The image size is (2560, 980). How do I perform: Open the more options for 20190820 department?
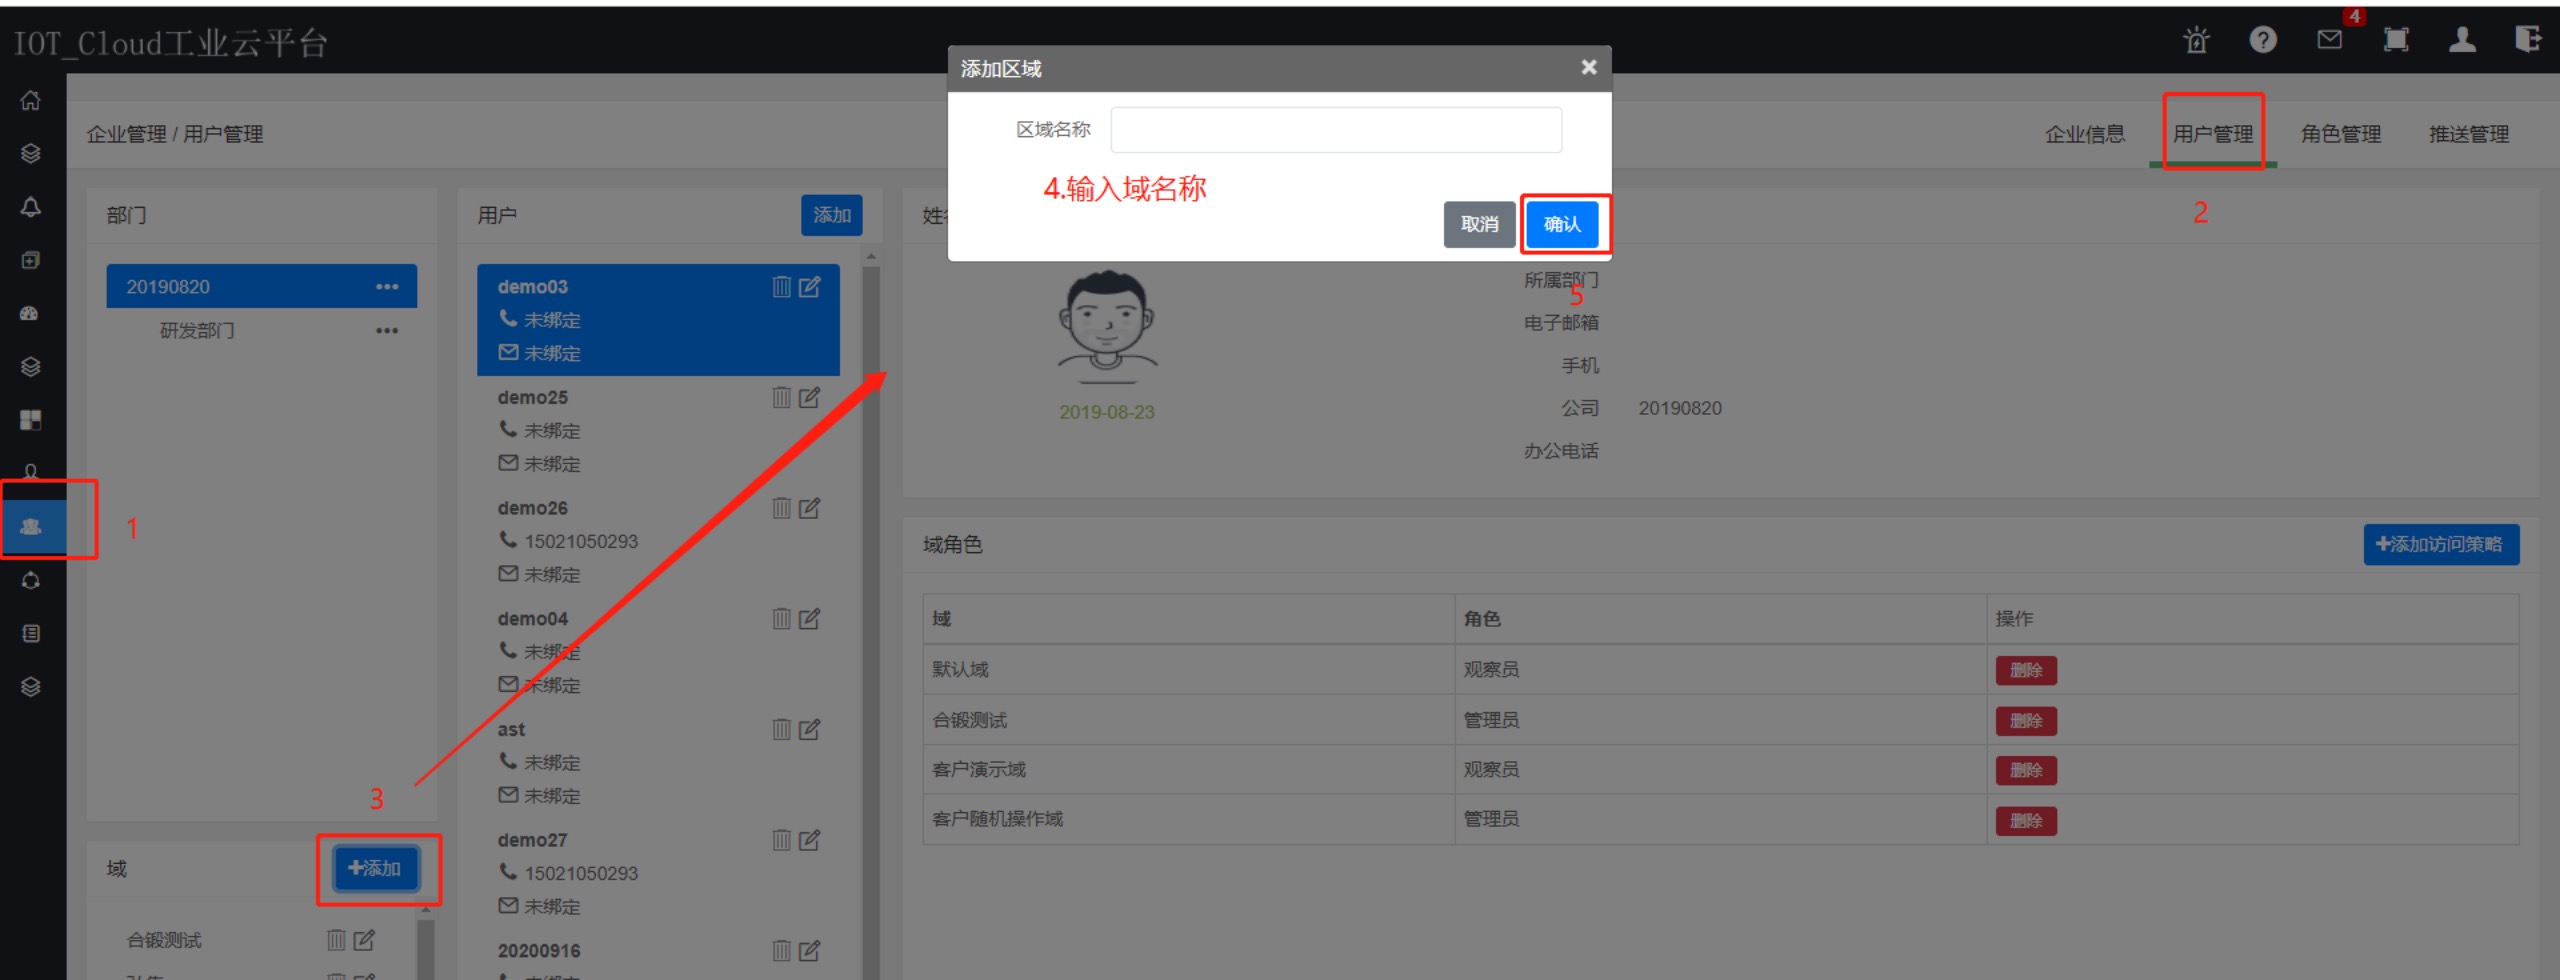point(387,287)
